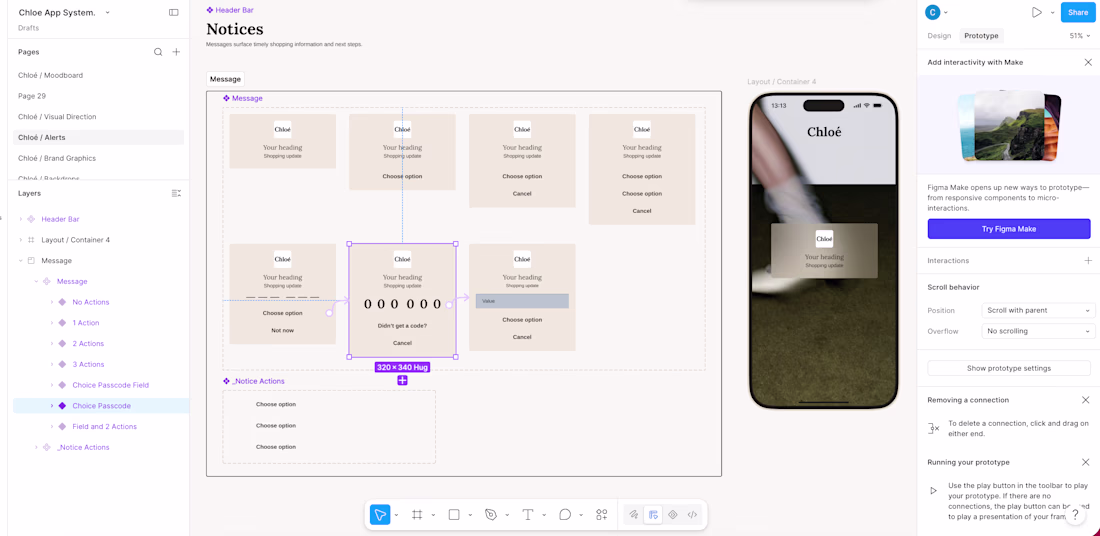Open the avatar dropdown arrow
1100x536 pixels.
pyautogui.click(x=946, y=13)
